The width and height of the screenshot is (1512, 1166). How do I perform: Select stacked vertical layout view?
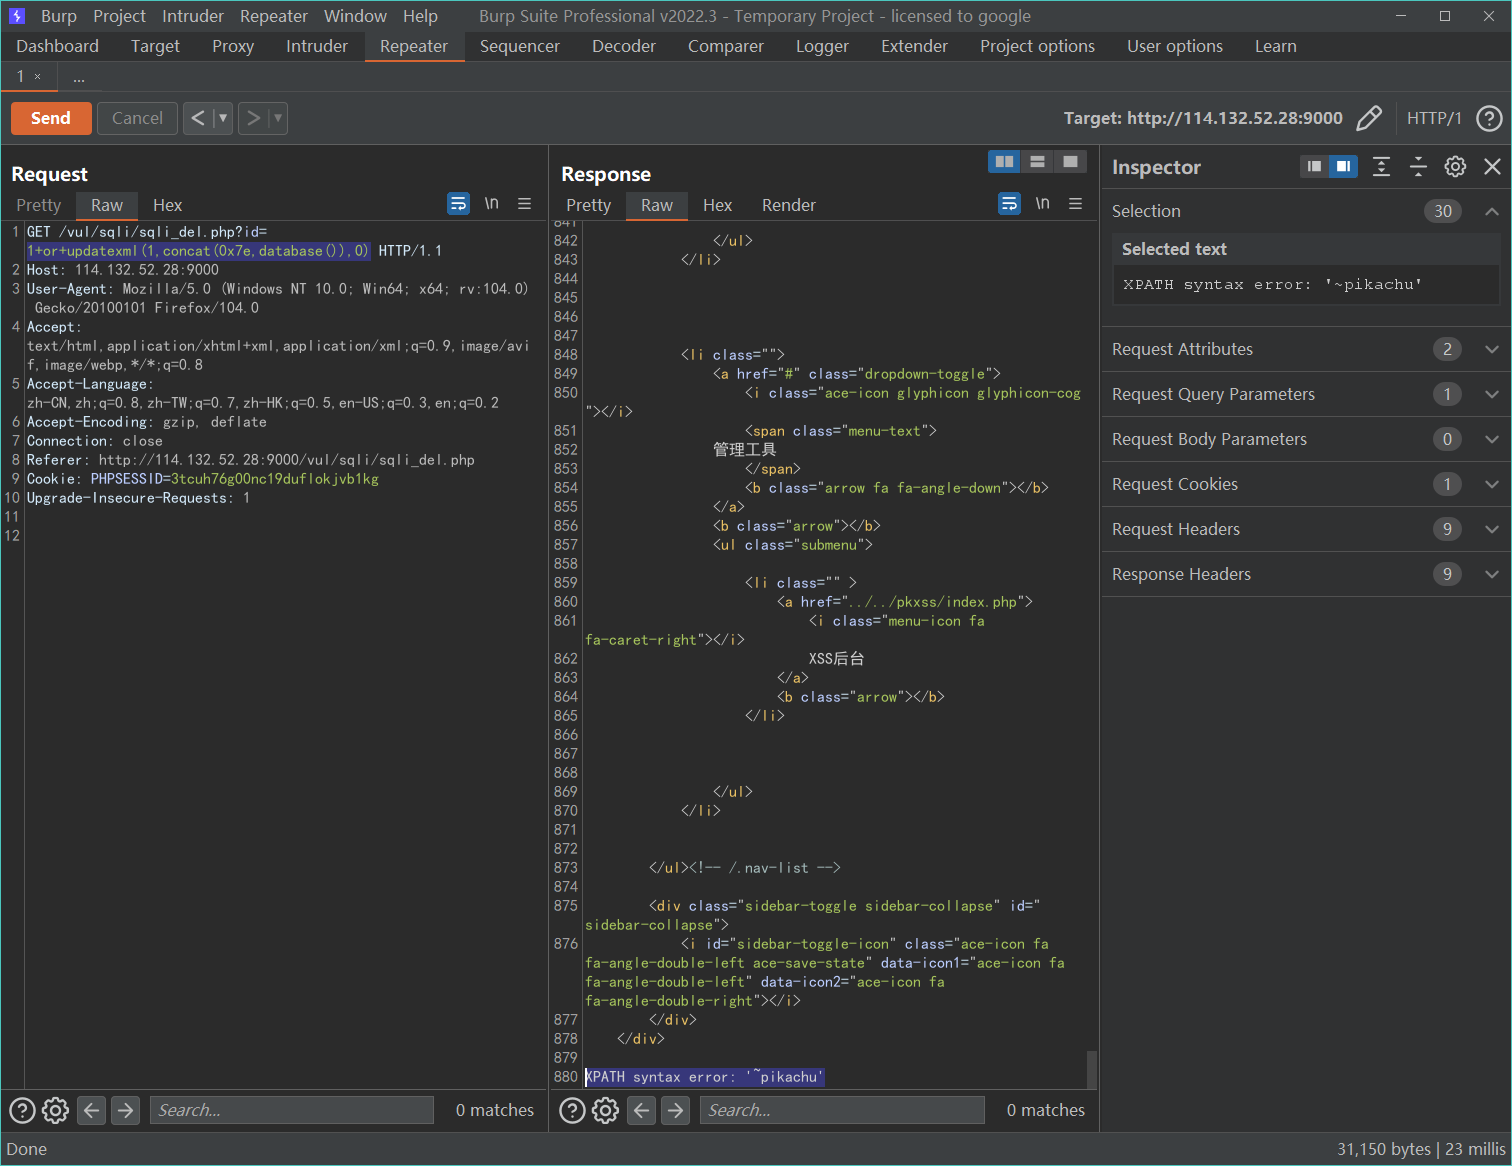1037,161
